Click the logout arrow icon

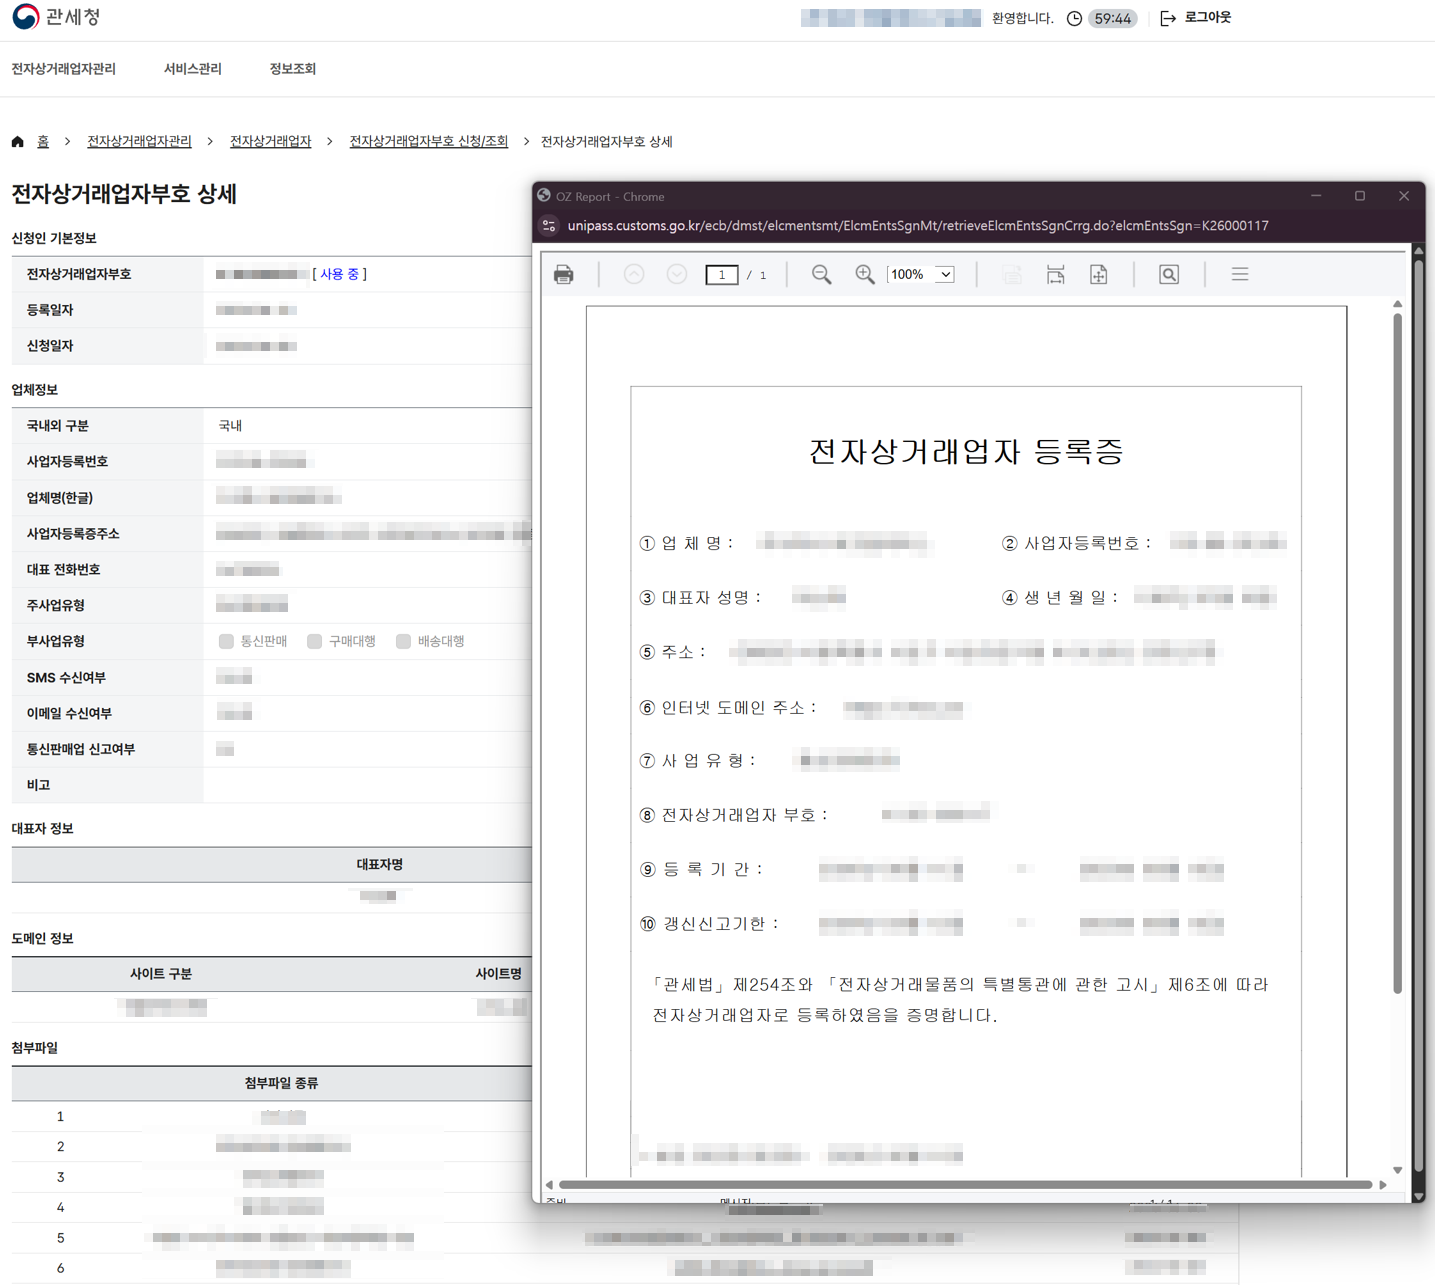[1168, 18]
